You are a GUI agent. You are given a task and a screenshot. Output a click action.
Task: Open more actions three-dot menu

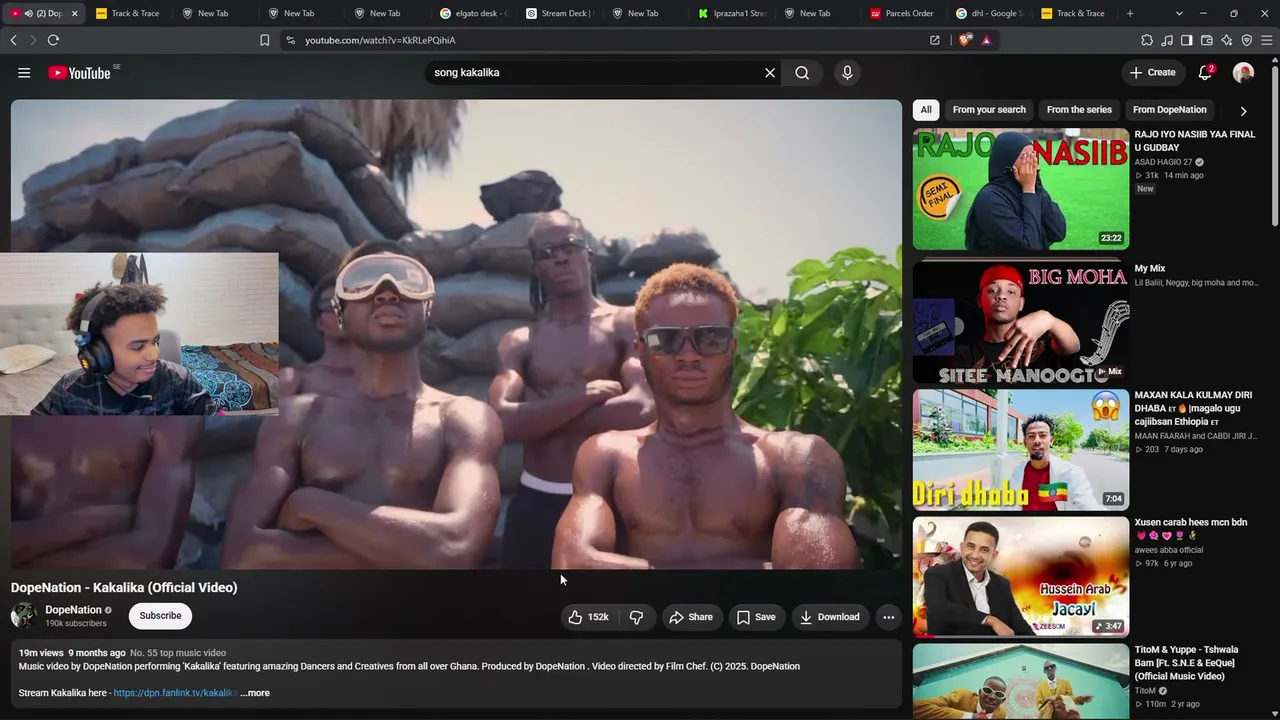(x=888, y=617)
